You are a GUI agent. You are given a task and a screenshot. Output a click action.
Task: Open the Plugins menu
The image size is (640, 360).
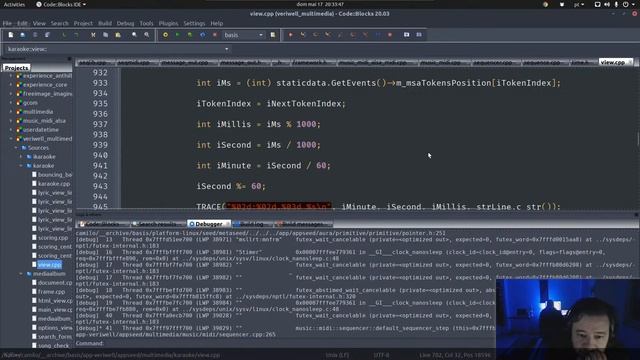[168, 23]
